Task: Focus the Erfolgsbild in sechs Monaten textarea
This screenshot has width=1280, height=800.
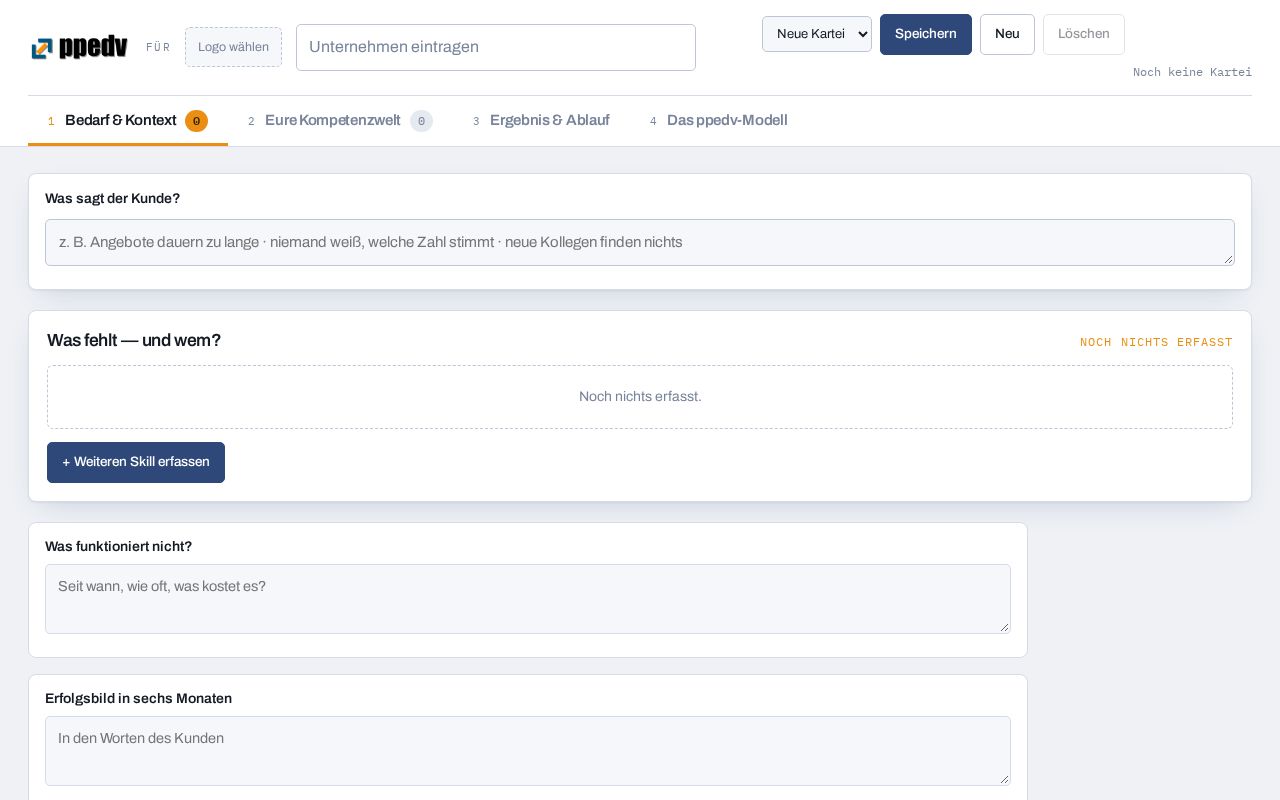Action: (528, 751)
